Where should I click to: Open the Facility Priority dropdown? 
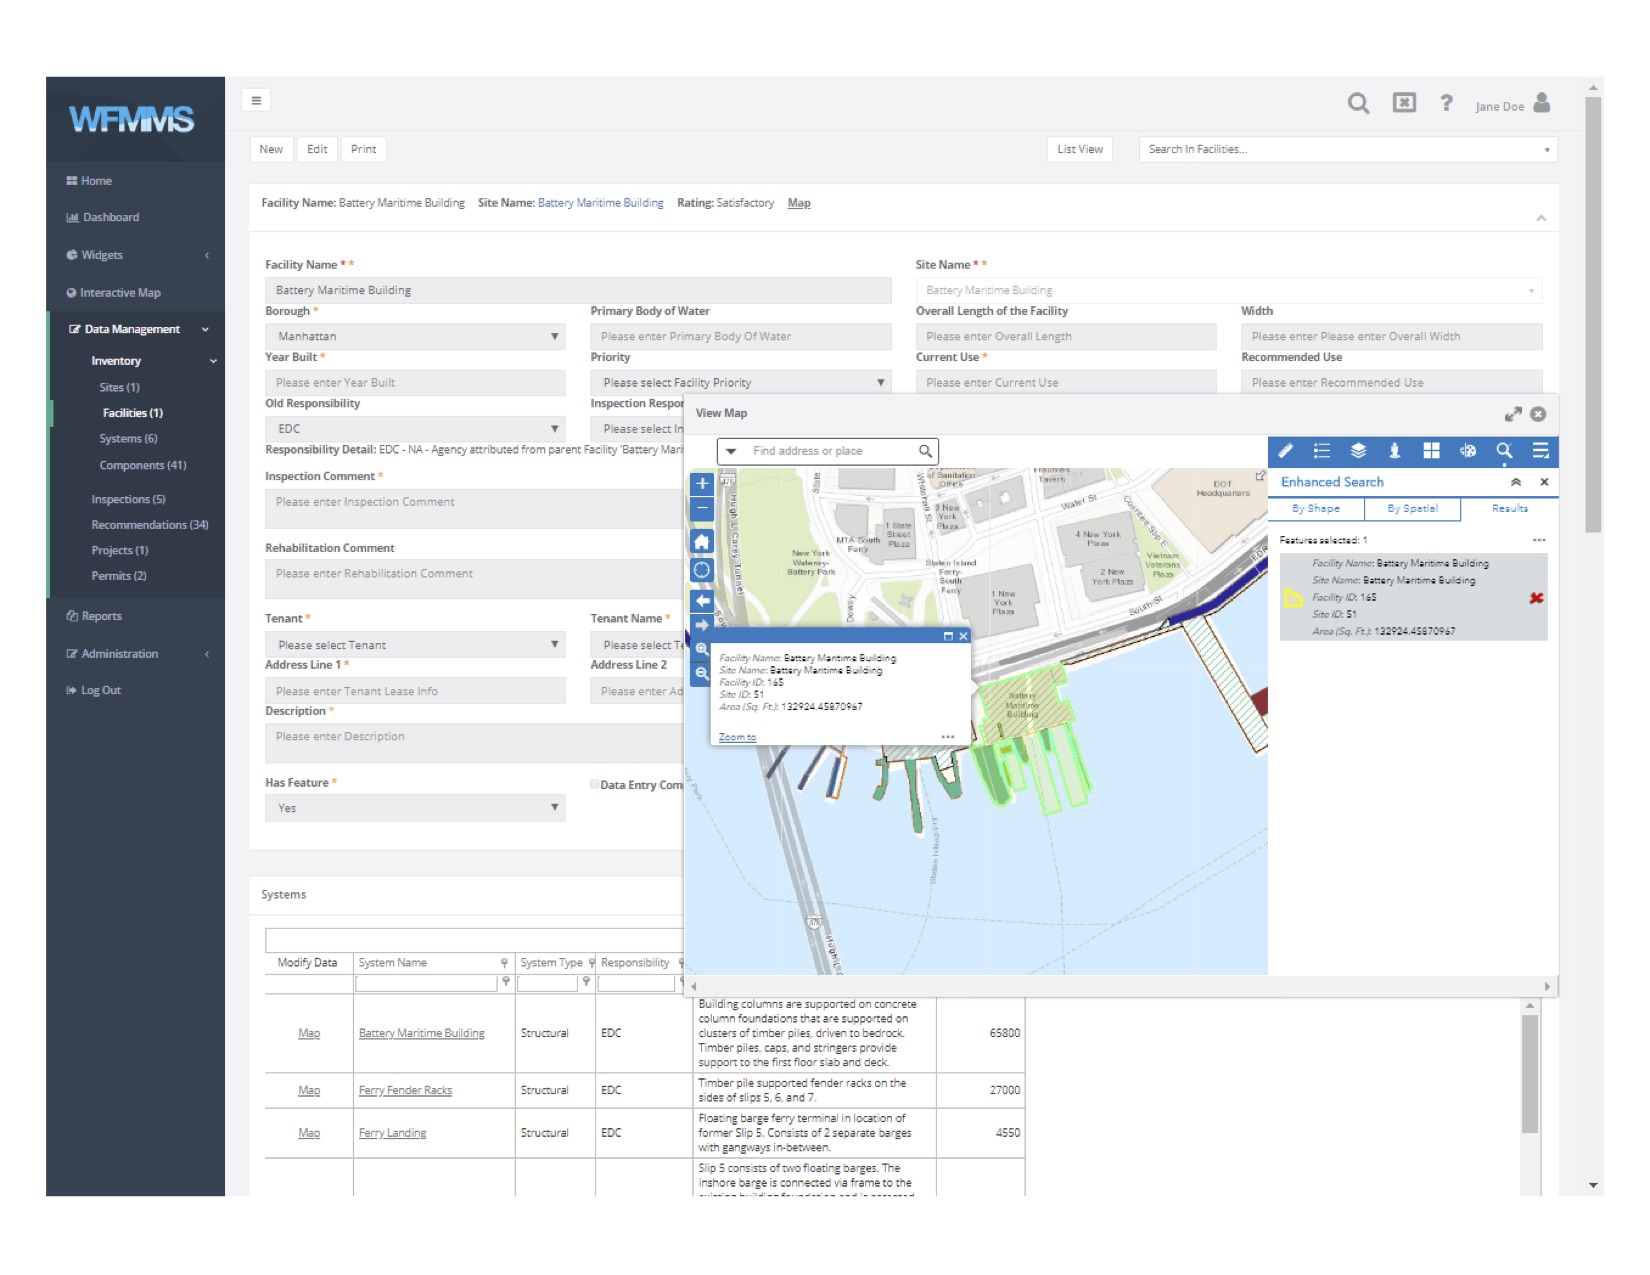[740, 383]
